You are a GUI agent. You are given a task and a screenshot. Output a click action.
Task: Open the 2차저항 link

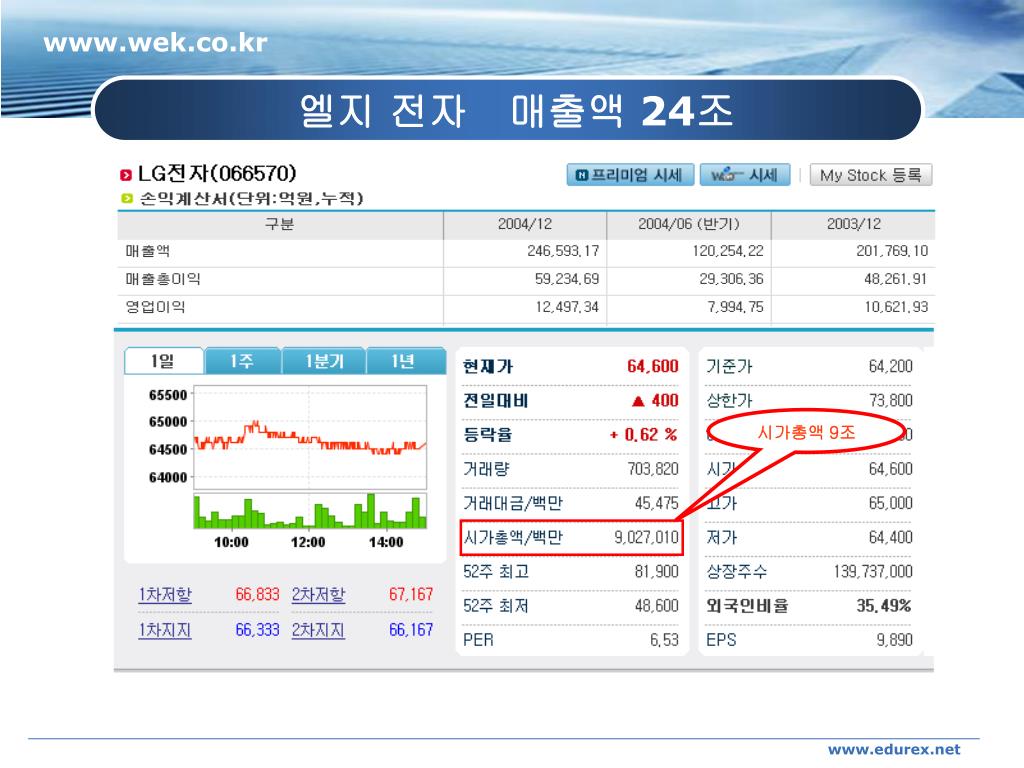318,594
